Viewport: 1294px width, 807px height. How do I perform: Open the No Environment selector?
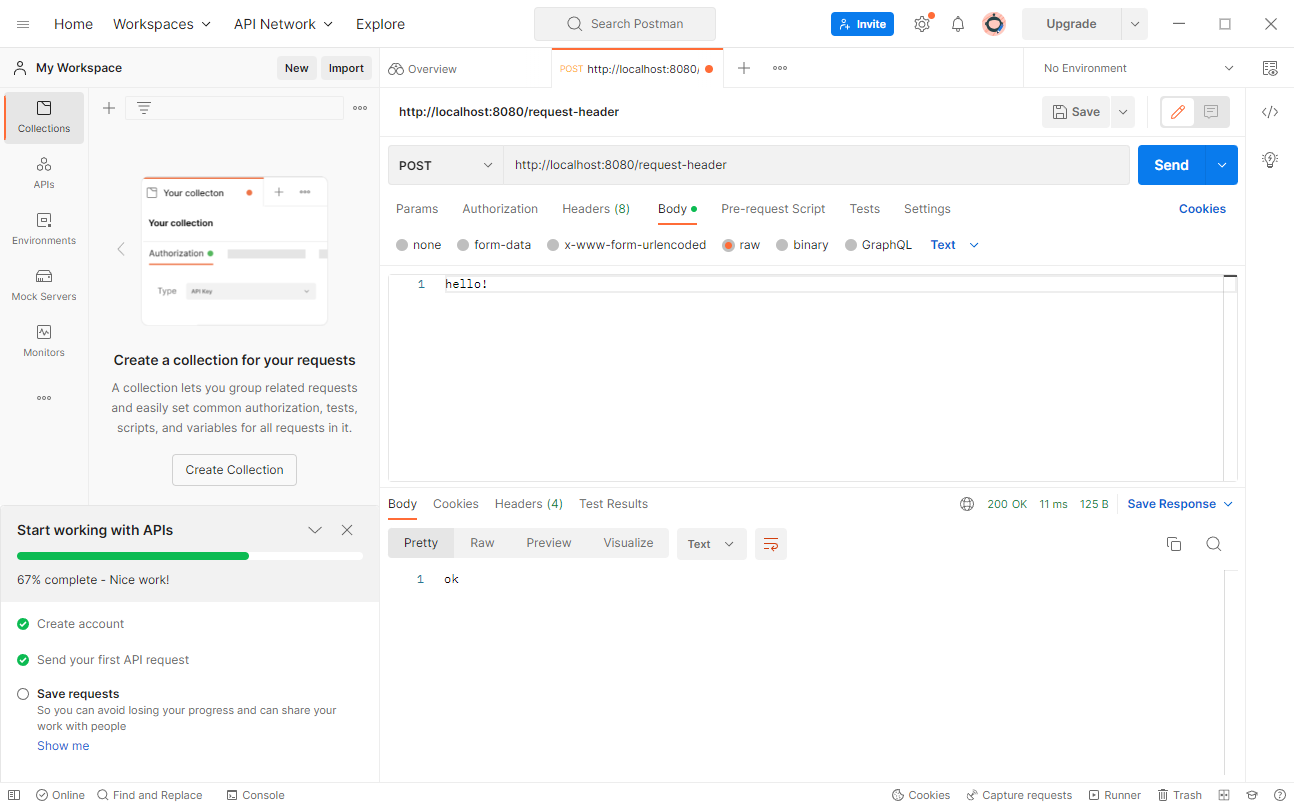click(x=1139, y=68)
